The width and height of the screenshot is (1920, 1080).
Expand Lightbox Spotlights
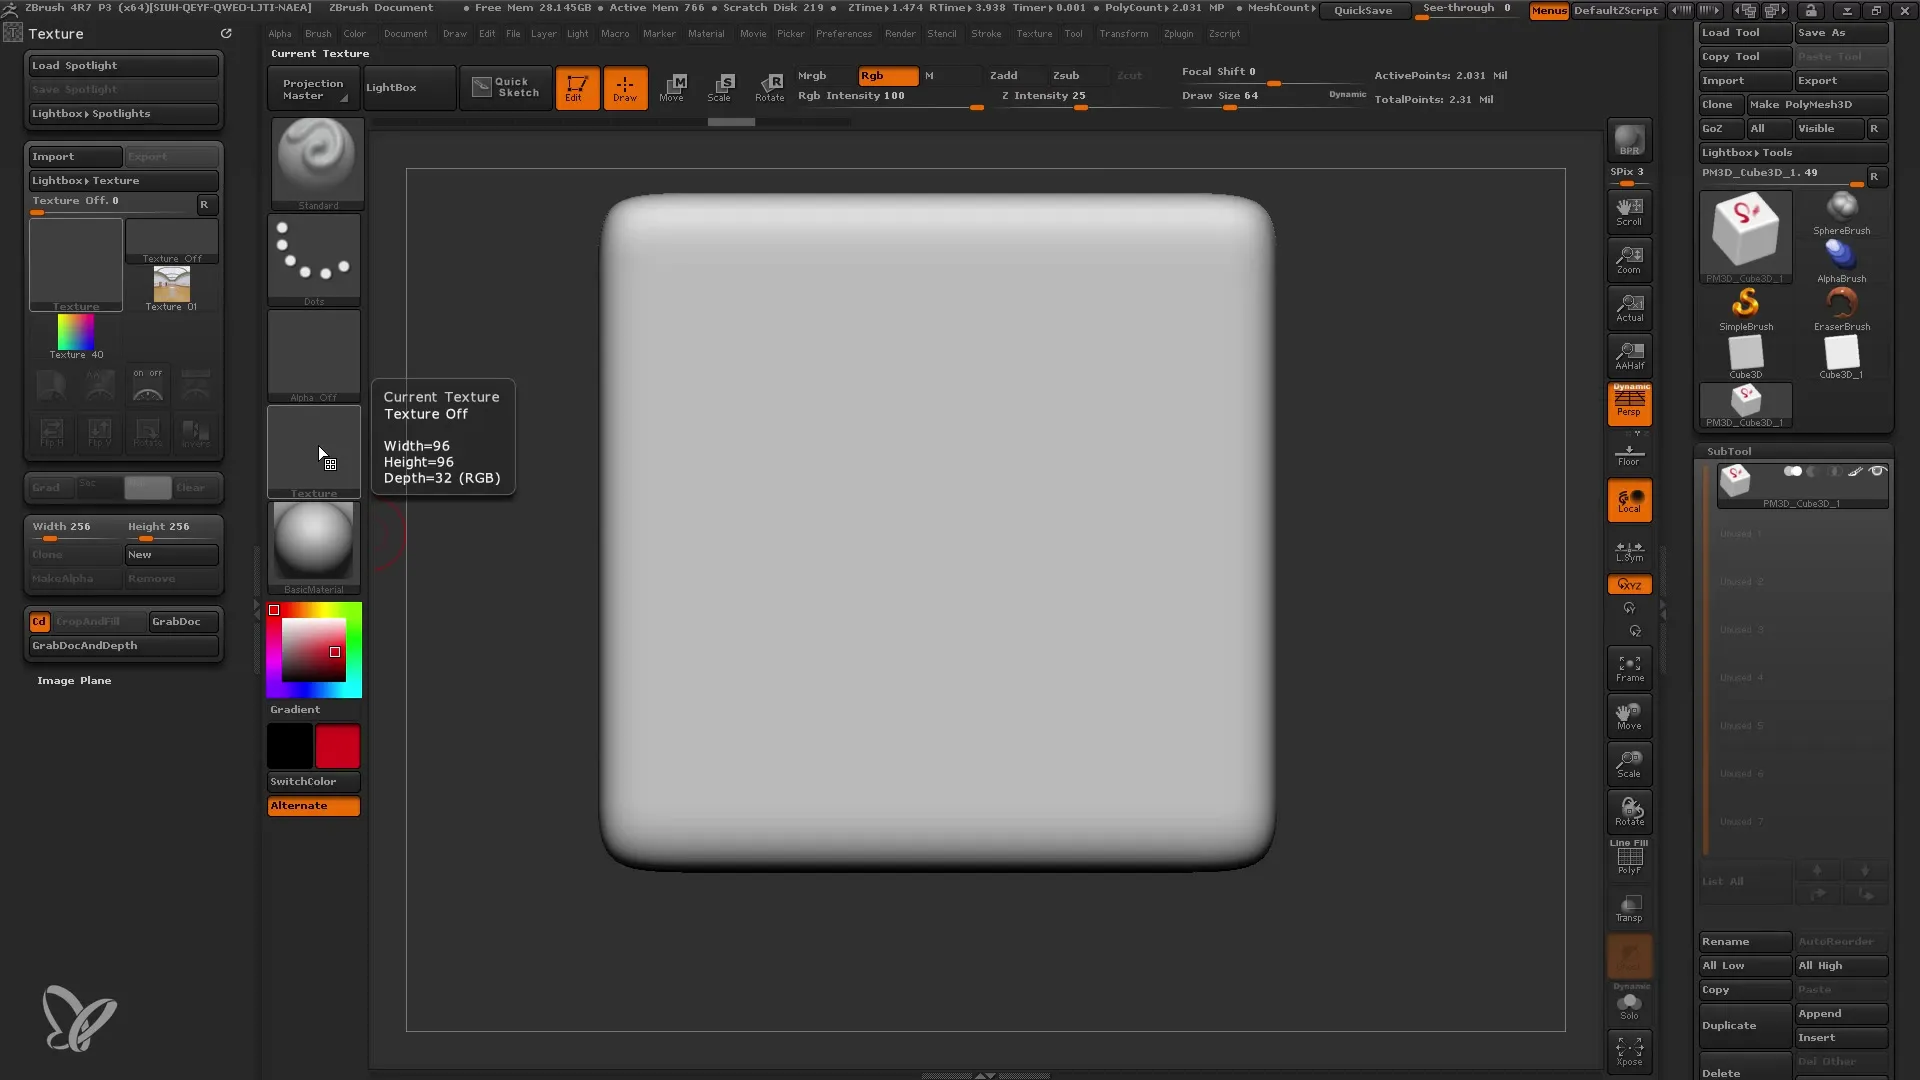[122, 114]
